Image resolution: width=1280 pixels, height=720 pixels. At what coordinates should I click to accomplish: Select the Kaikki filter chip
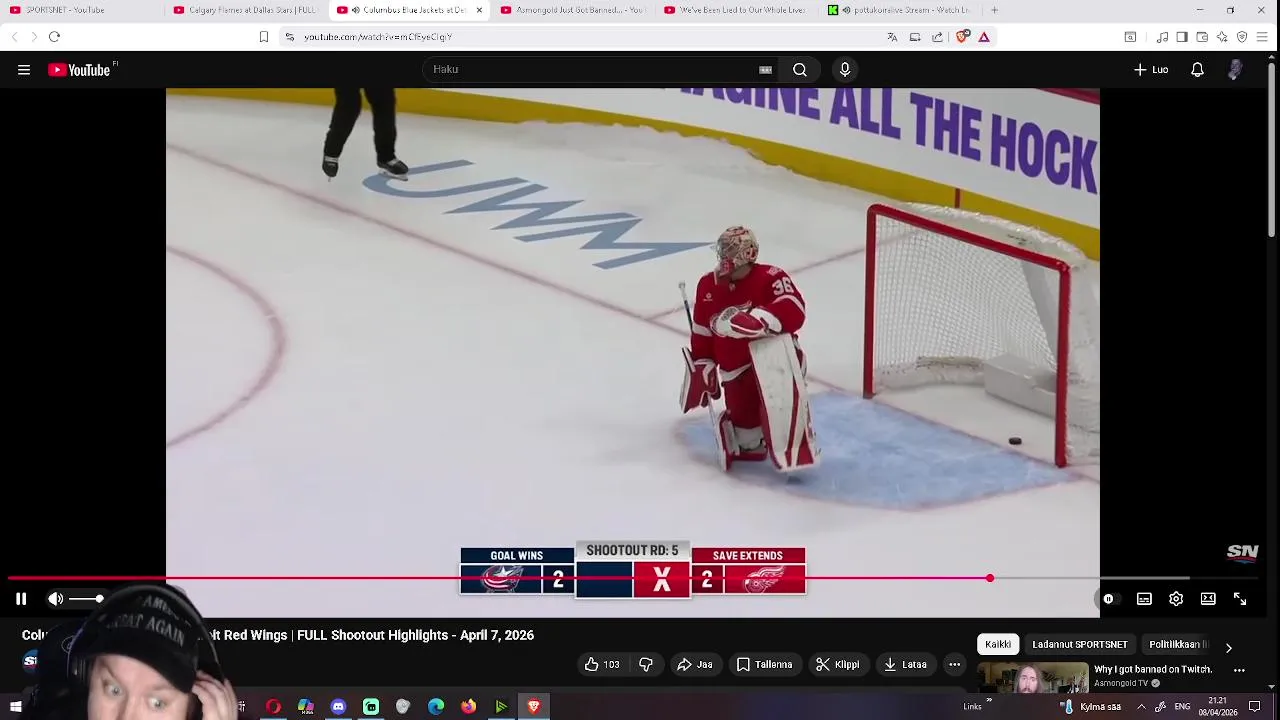pyautogui.click(x=998, y=645)
